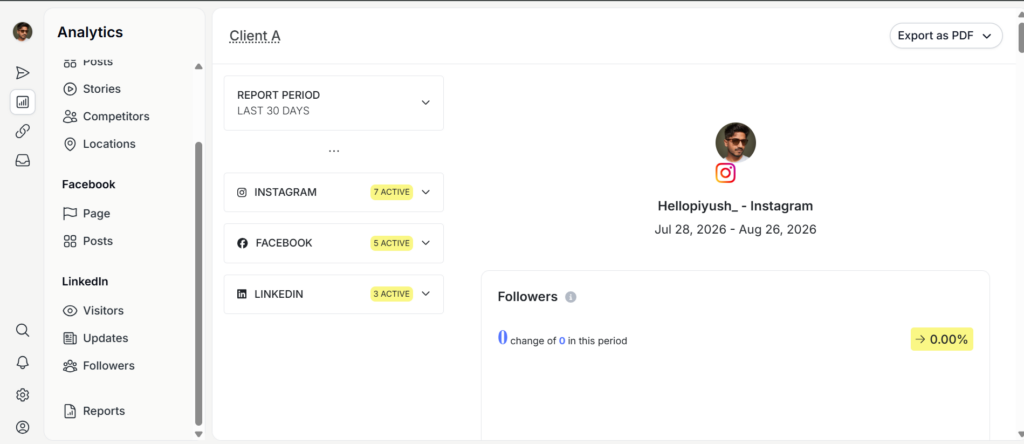1024x444 pixels.
Task: Click the three-dot ellipsis below Report Period
Action: point(334,151)
